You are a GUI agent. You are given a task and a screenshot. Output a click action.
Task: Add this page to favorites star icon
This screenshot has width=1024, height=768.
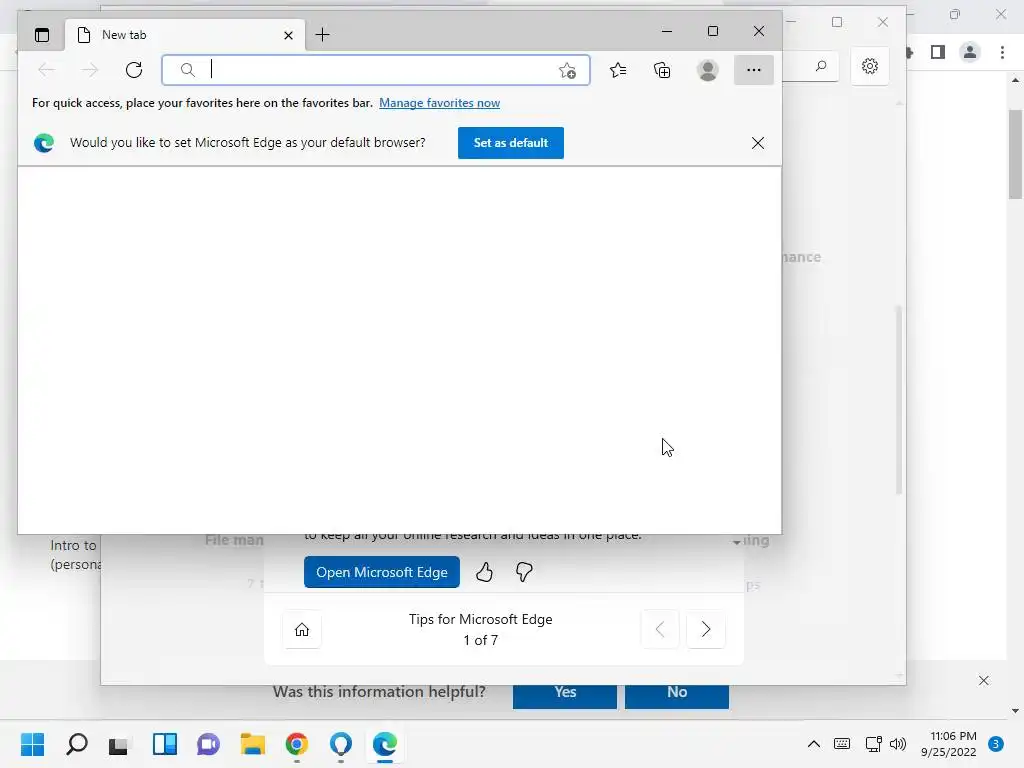tap(568, 71)
